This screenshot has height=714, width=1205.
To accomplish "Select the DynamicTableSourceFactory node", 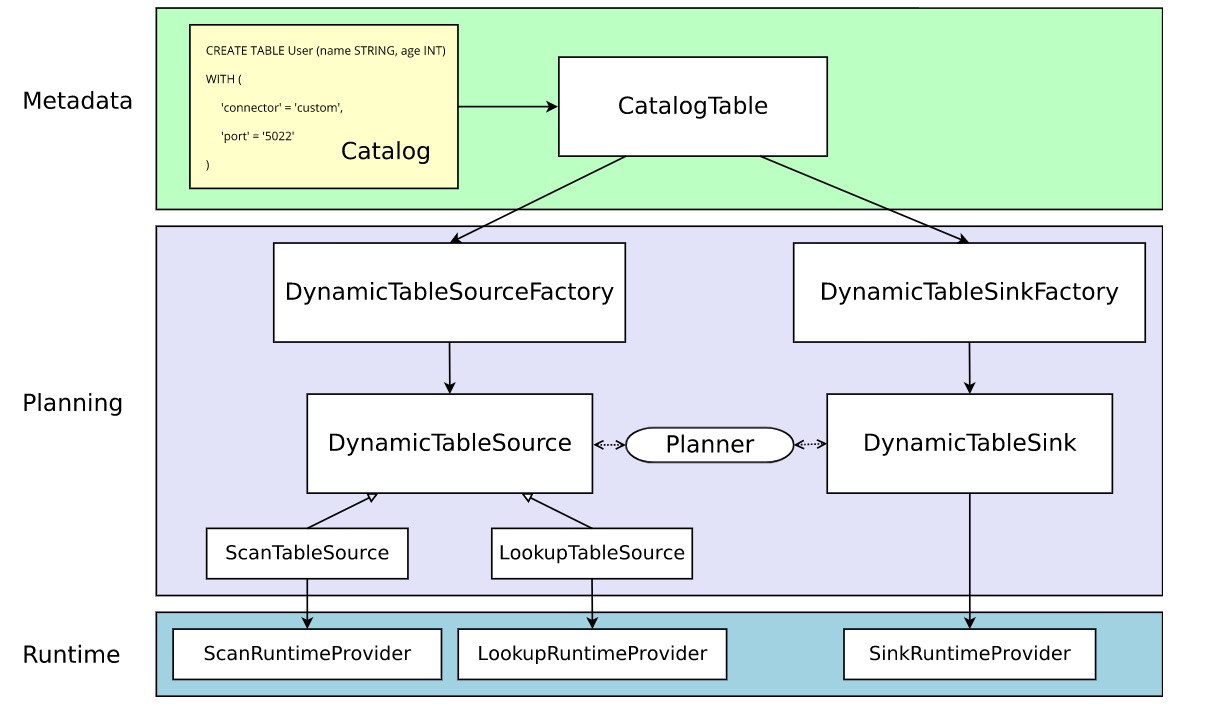I will point(449,291).
